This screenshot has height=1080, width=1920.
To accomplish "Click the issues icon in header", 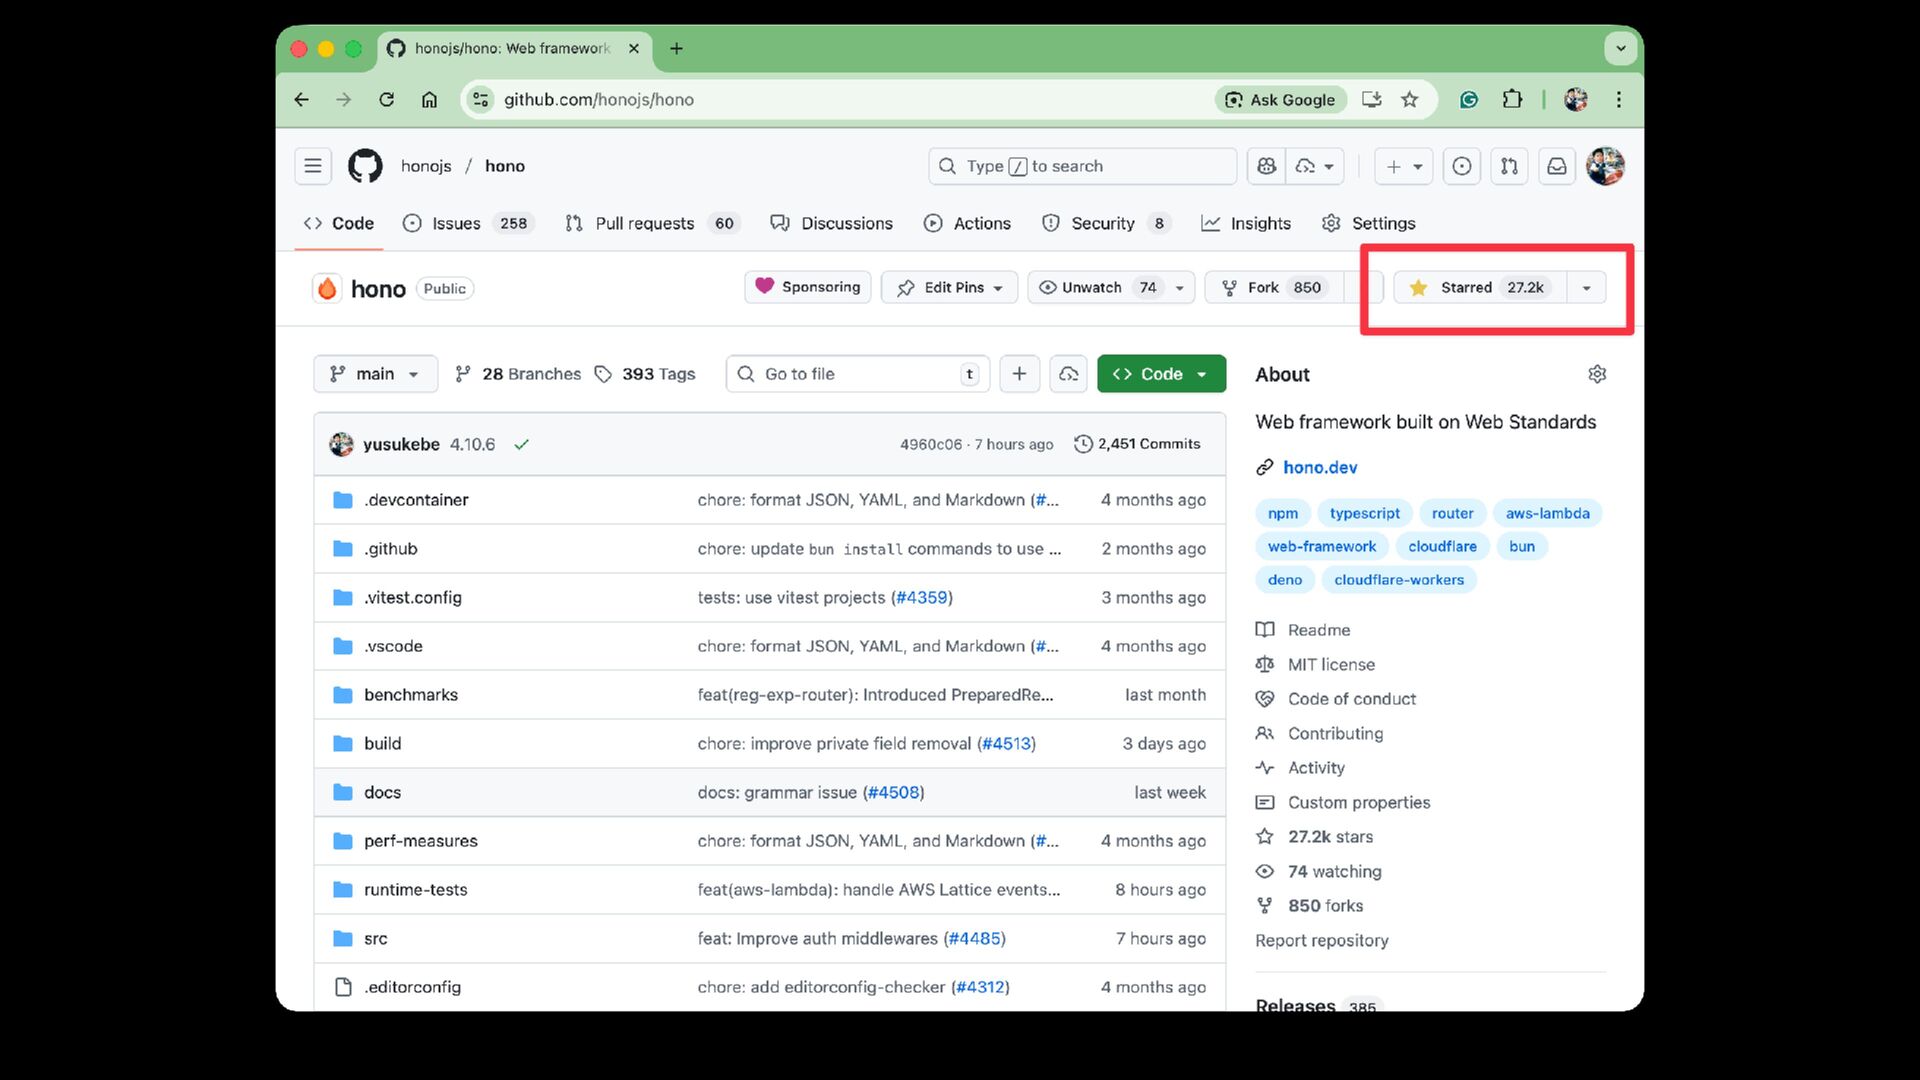I will click(1462, 166).
